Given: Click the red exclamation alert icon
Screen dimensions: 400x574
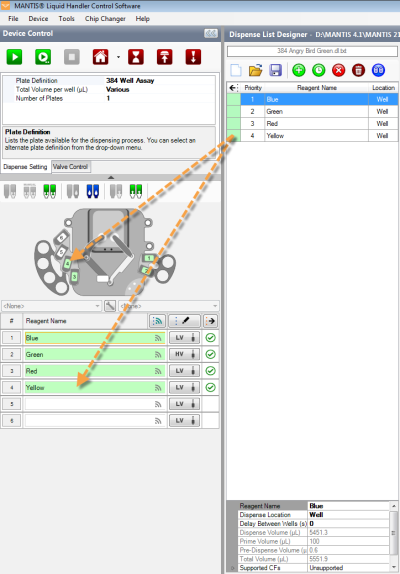Looking at the screenshot, I should click(x=193, y=57).
